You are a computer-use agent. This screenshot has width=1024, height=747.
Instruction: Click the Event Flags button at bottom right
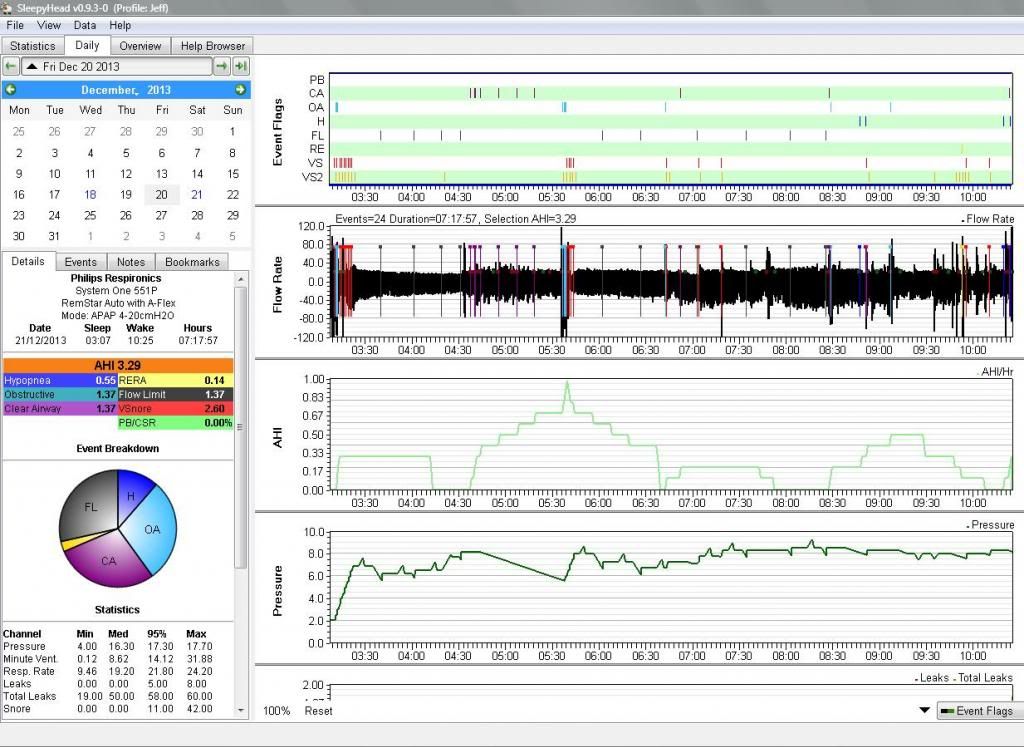click(980, 710)
